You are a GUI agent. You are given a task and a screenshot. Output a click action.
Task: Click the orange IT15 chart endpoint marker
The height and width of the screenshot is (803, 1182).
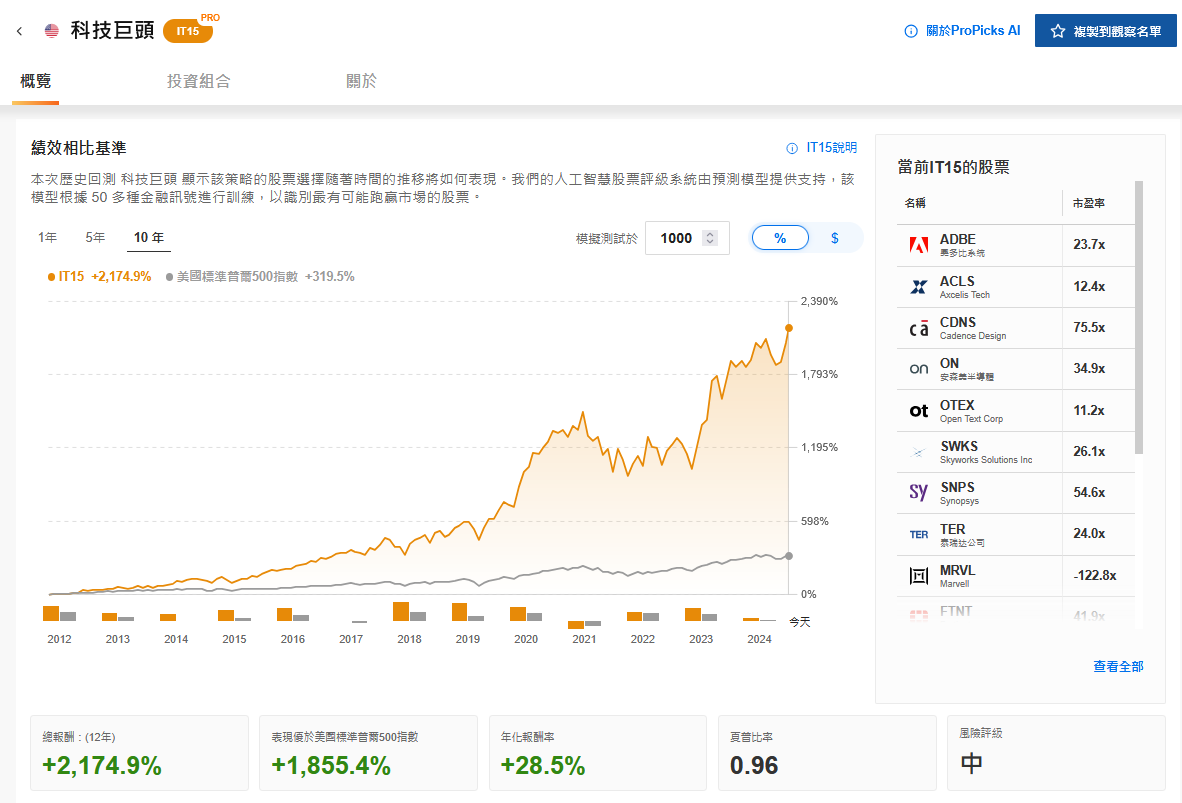(789, 328)
